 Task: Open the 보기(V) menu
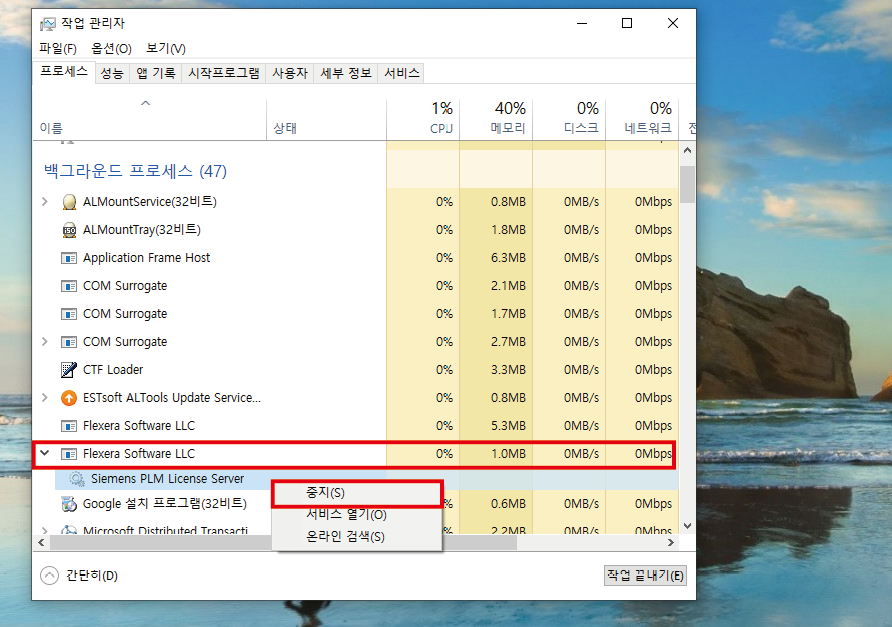(166, 49)
